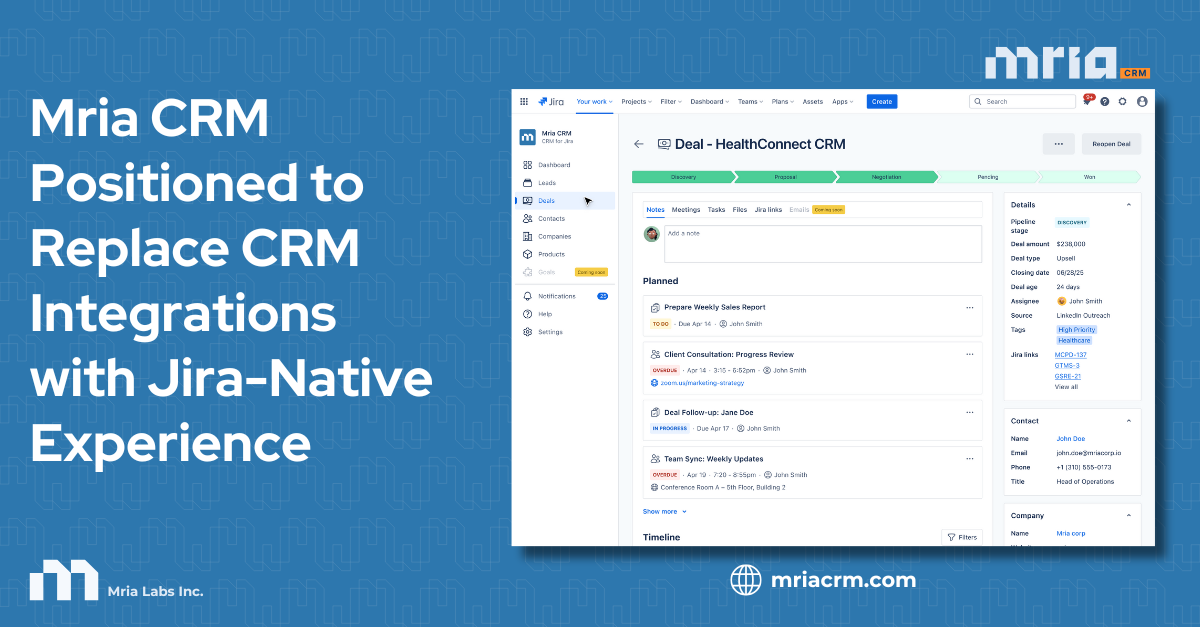Switch to the Jira links tab
The width and height of the screenshot is (1200, 627).
(768, 210)
